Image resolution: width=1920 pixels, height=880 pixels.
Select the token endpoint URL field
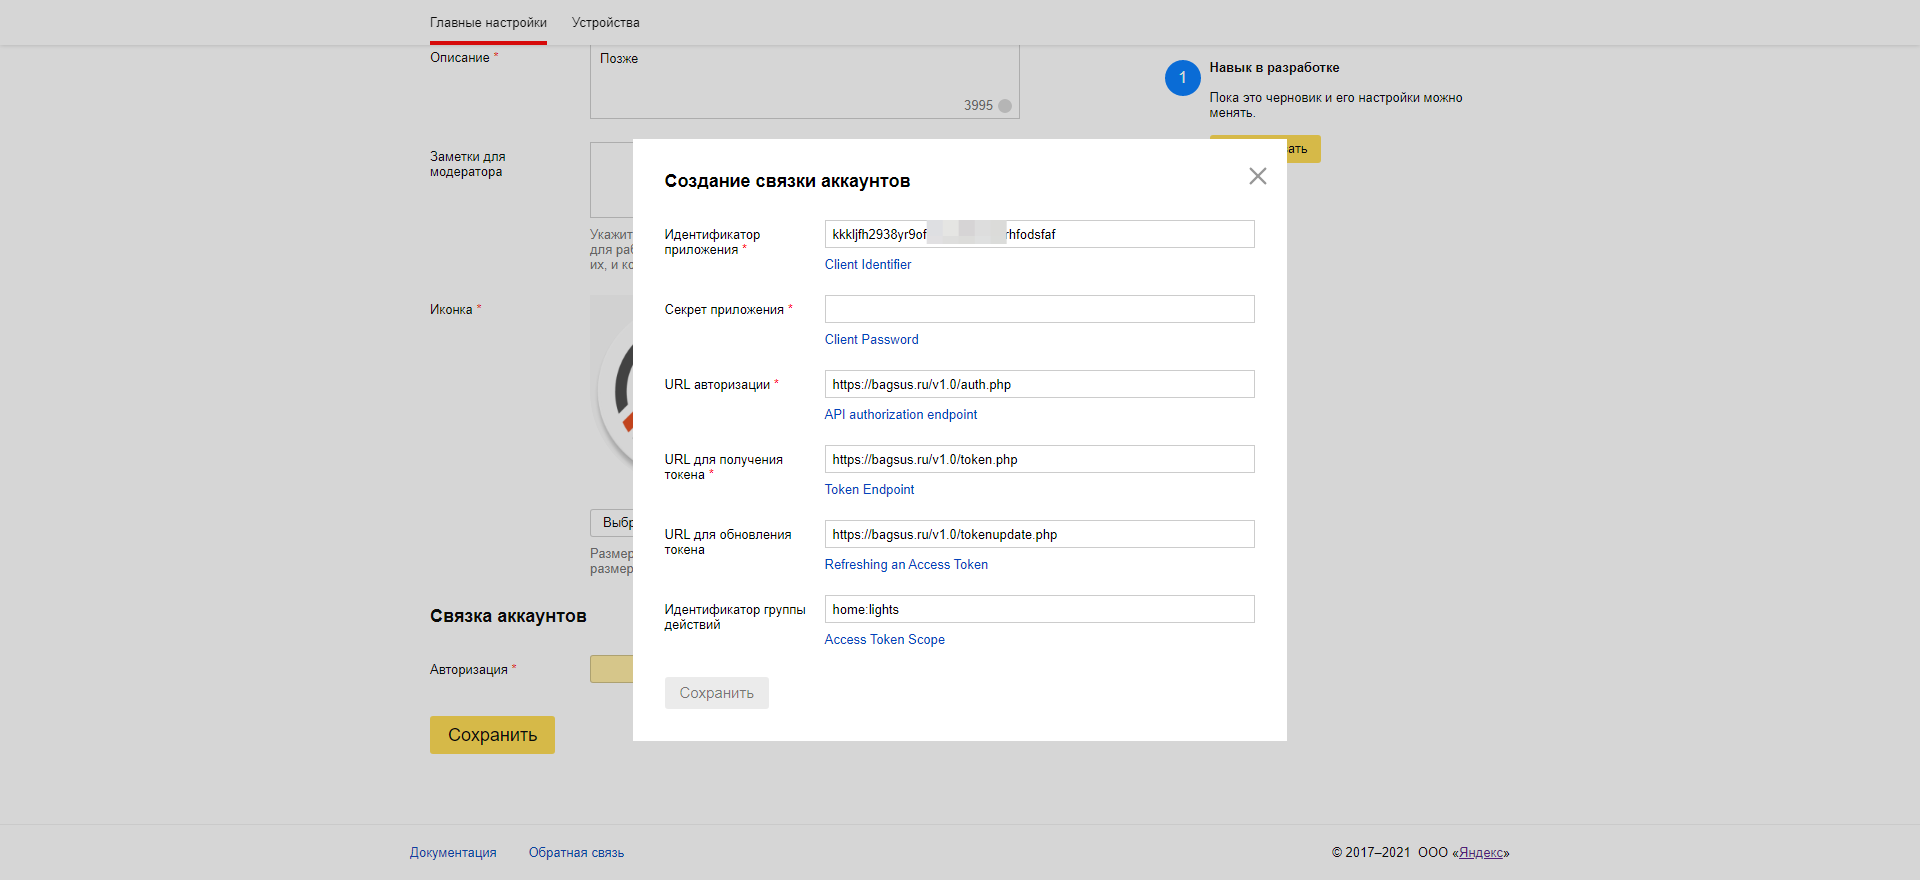coord(1039,459)
